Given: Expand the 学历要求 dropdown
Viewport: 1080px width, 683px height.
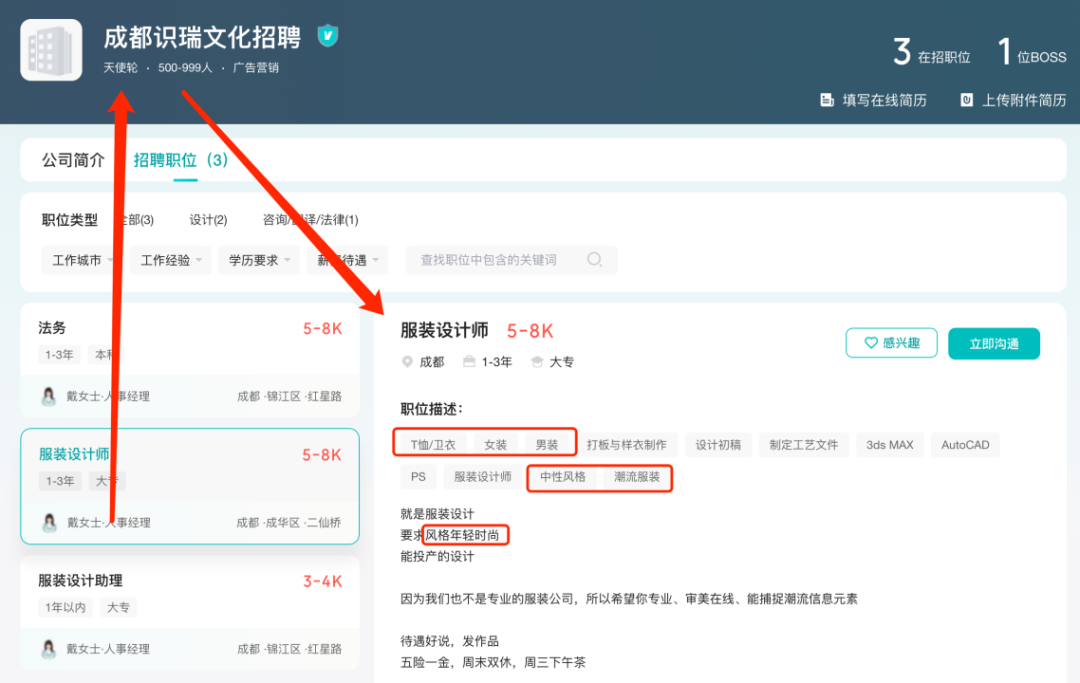Looking at the screenshot, I should tap(258, 260).
